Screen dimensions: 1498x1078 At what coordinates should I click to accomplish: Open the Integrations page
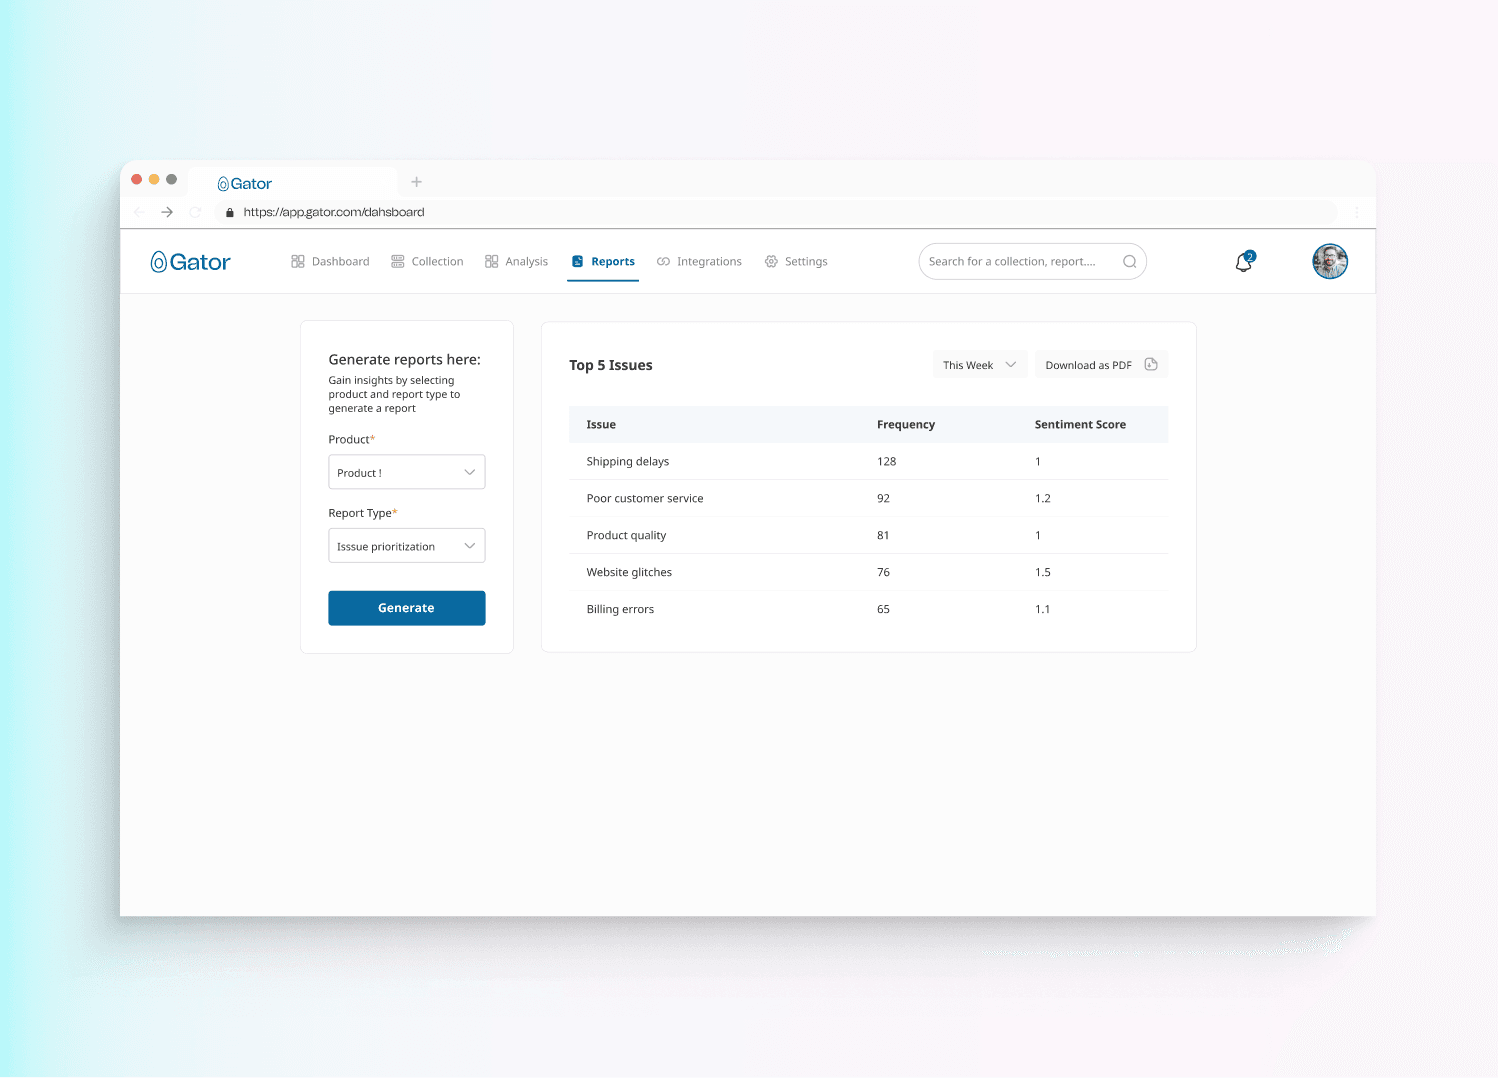pos(699,262)
